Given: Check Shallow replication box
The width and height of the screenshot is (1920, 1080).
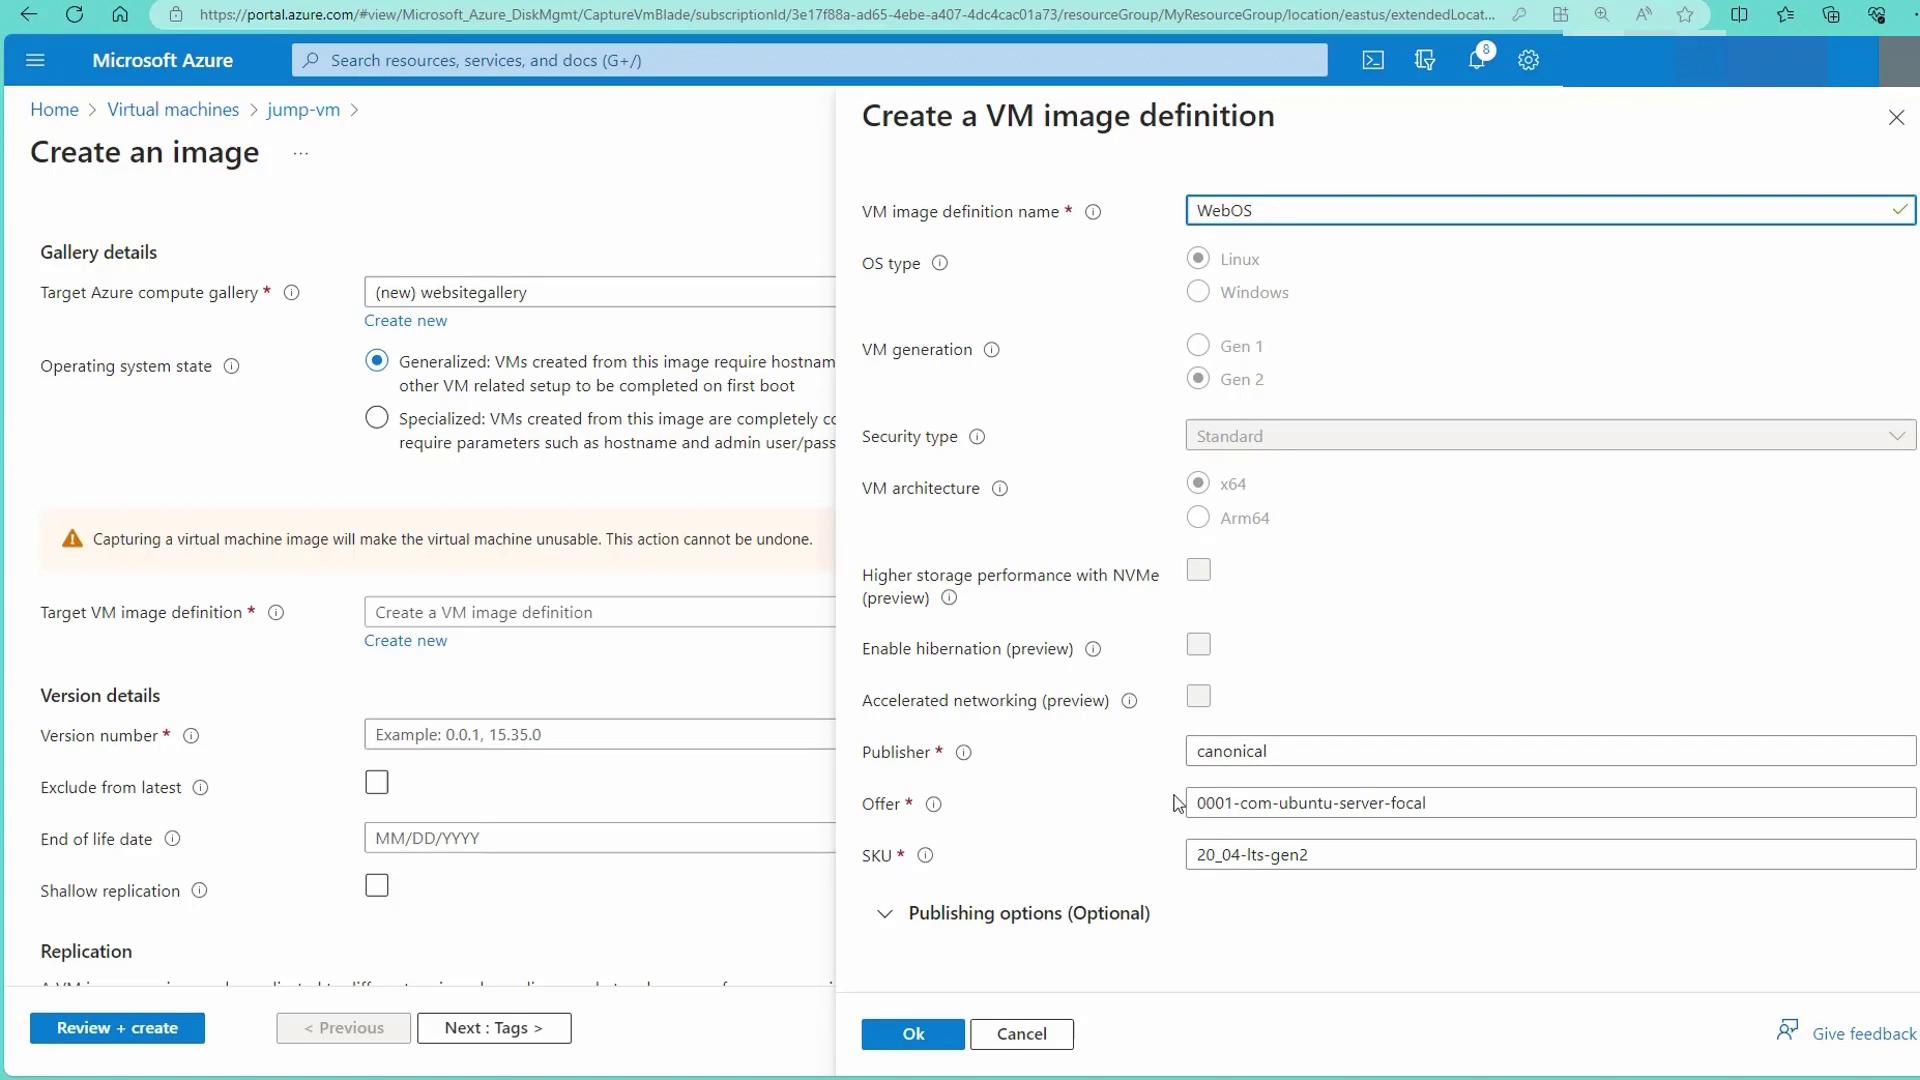Looking at the screenshot, I should 376,886.
